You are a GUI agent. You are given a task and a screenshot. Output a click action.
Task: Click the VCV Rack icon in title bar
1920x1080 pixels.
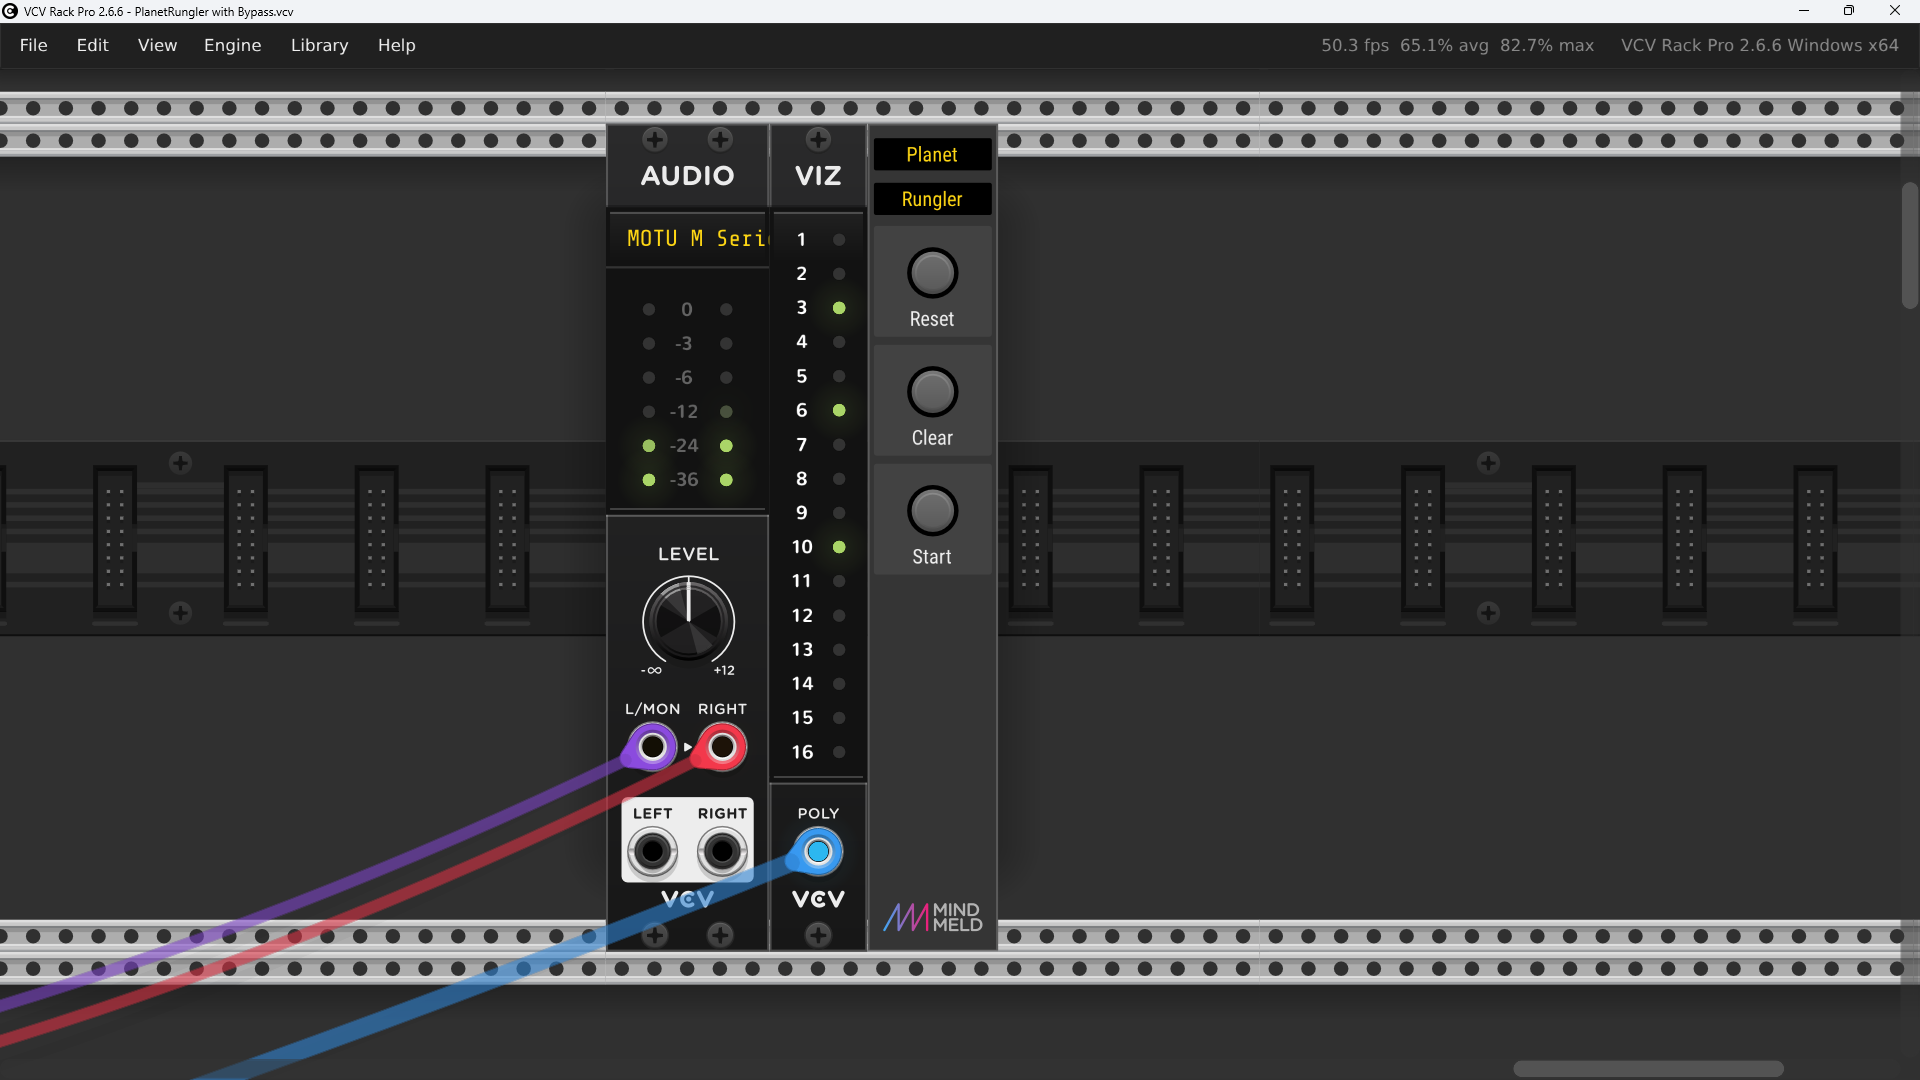[x=11, y=11]
